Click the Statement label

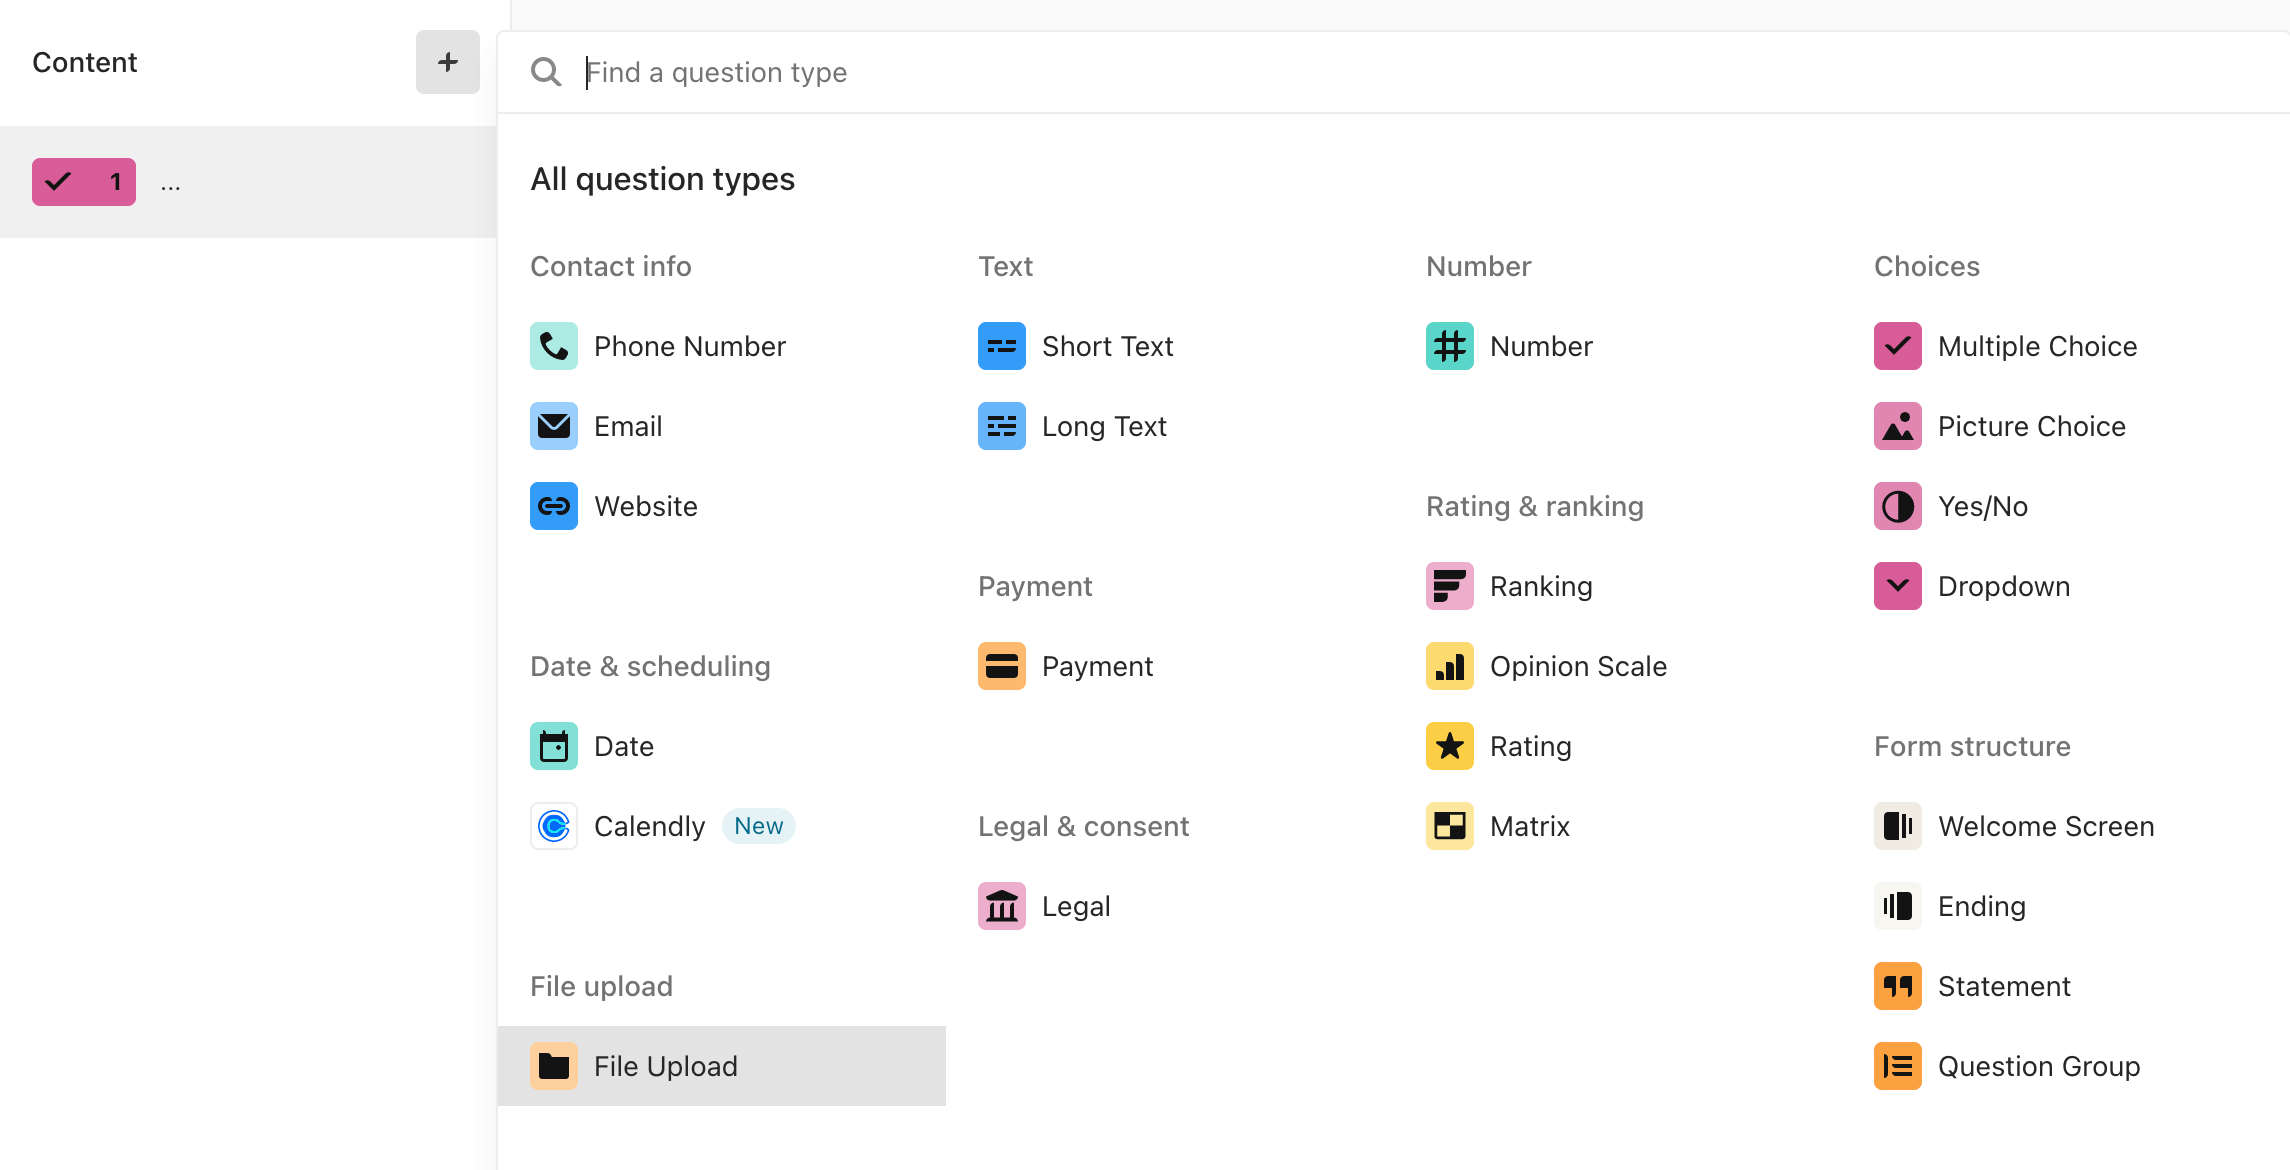point(2004,986)
